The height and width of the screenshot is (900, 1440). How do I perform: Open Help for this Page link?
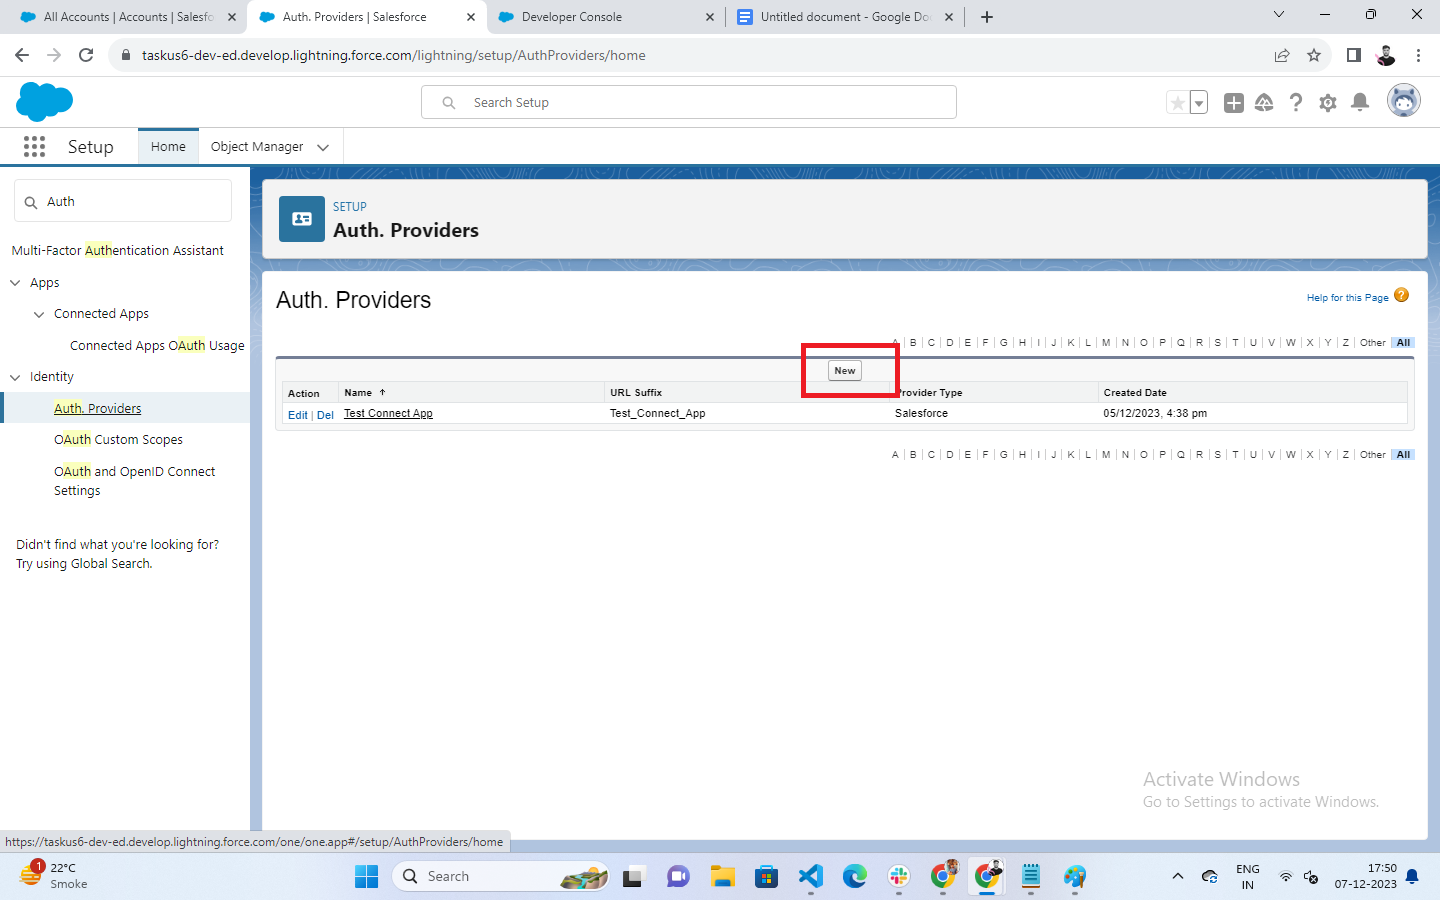click(1347, 298)
